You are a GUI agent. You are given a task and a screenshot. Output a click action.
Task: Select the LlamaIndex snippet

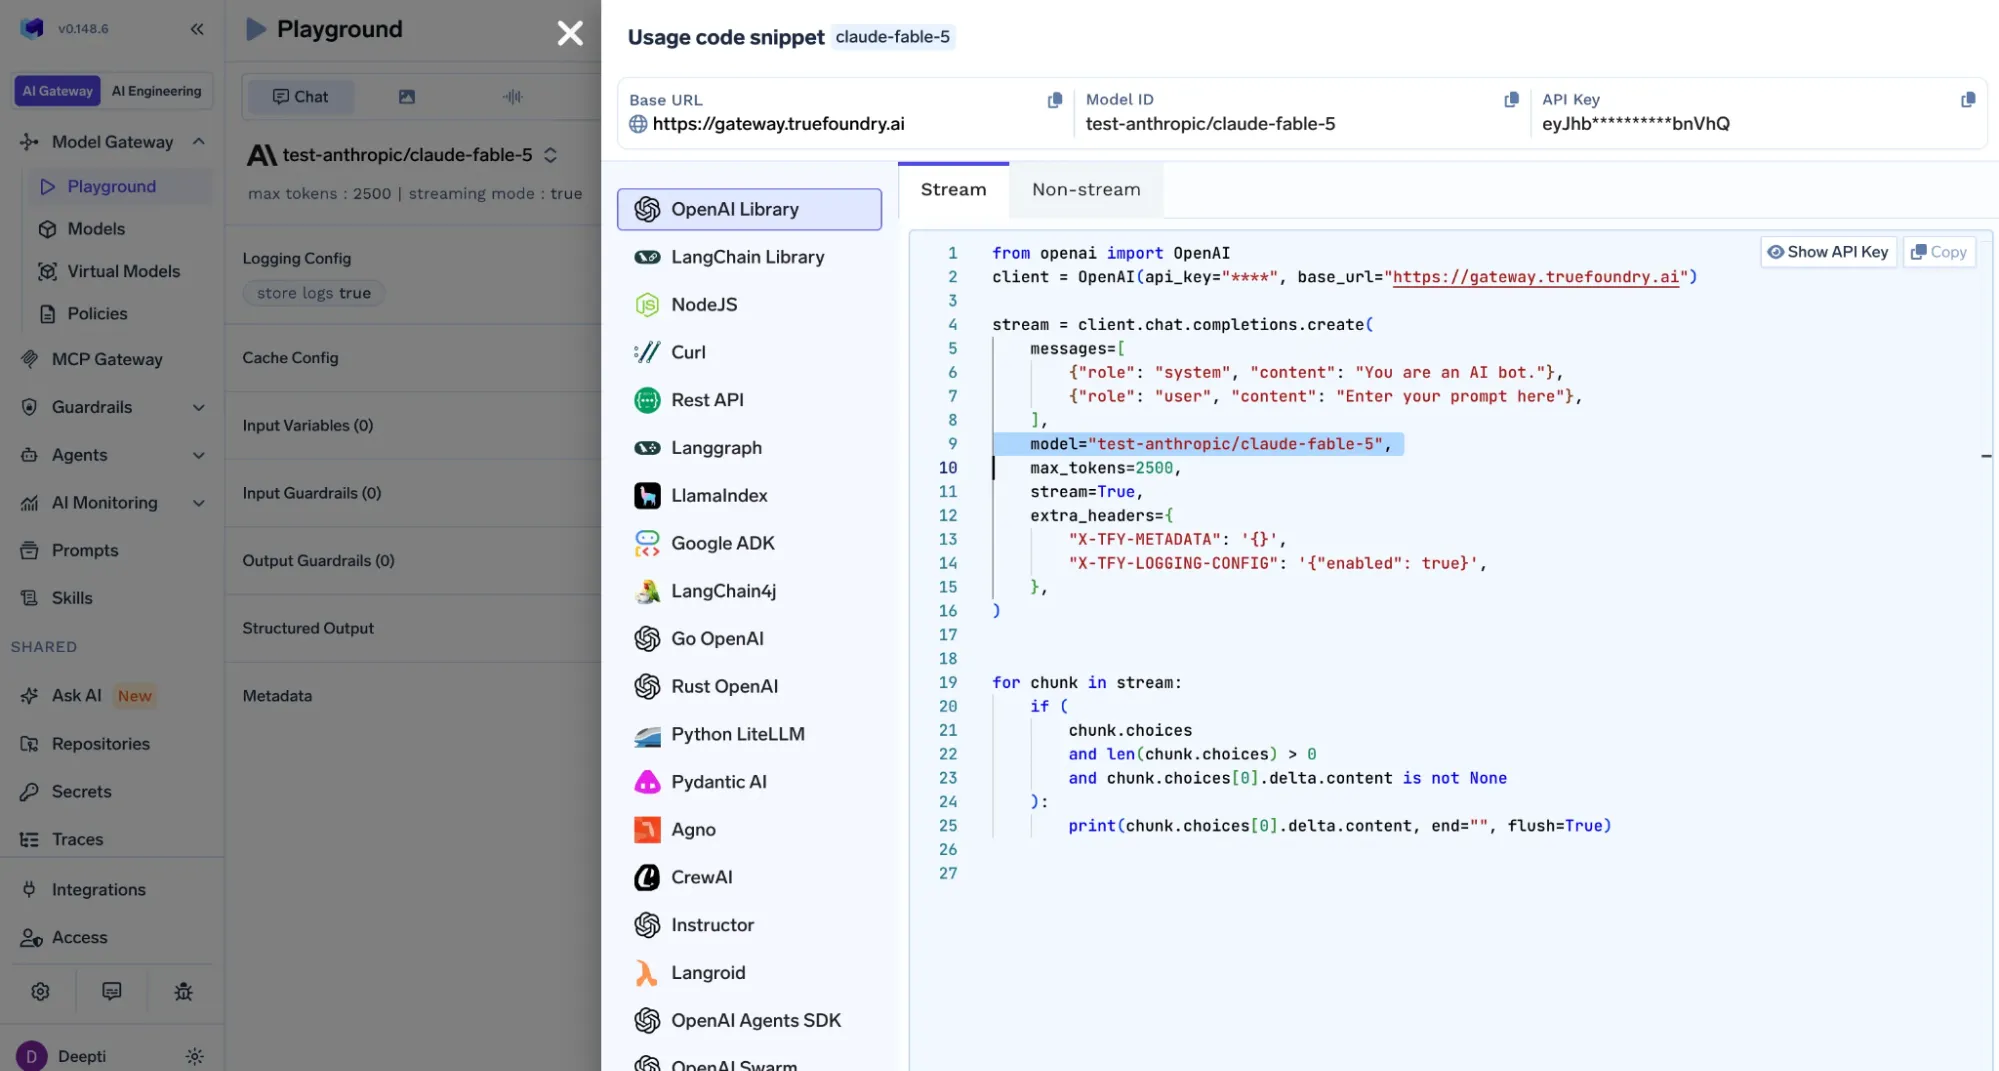click(x=749, y=495)
